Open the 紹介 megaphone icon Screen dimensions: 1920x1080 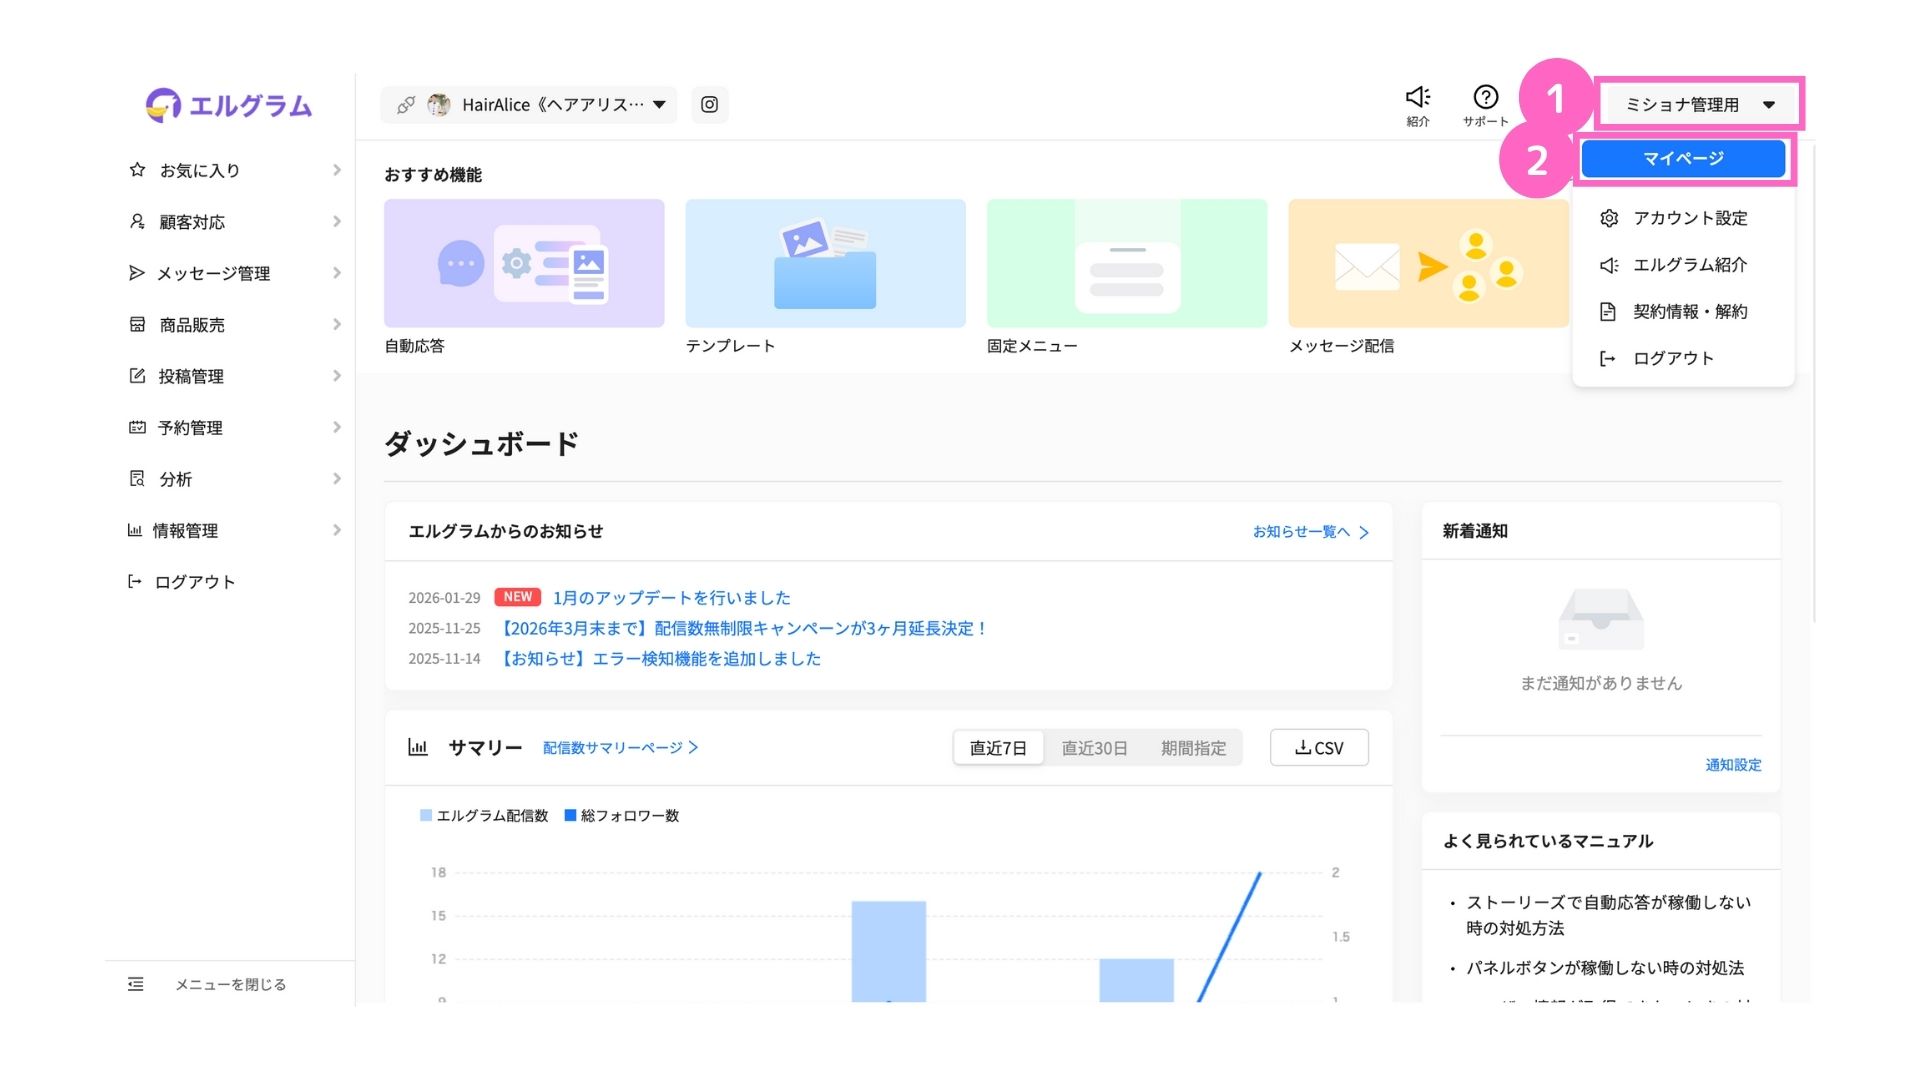coord(1417,98)
